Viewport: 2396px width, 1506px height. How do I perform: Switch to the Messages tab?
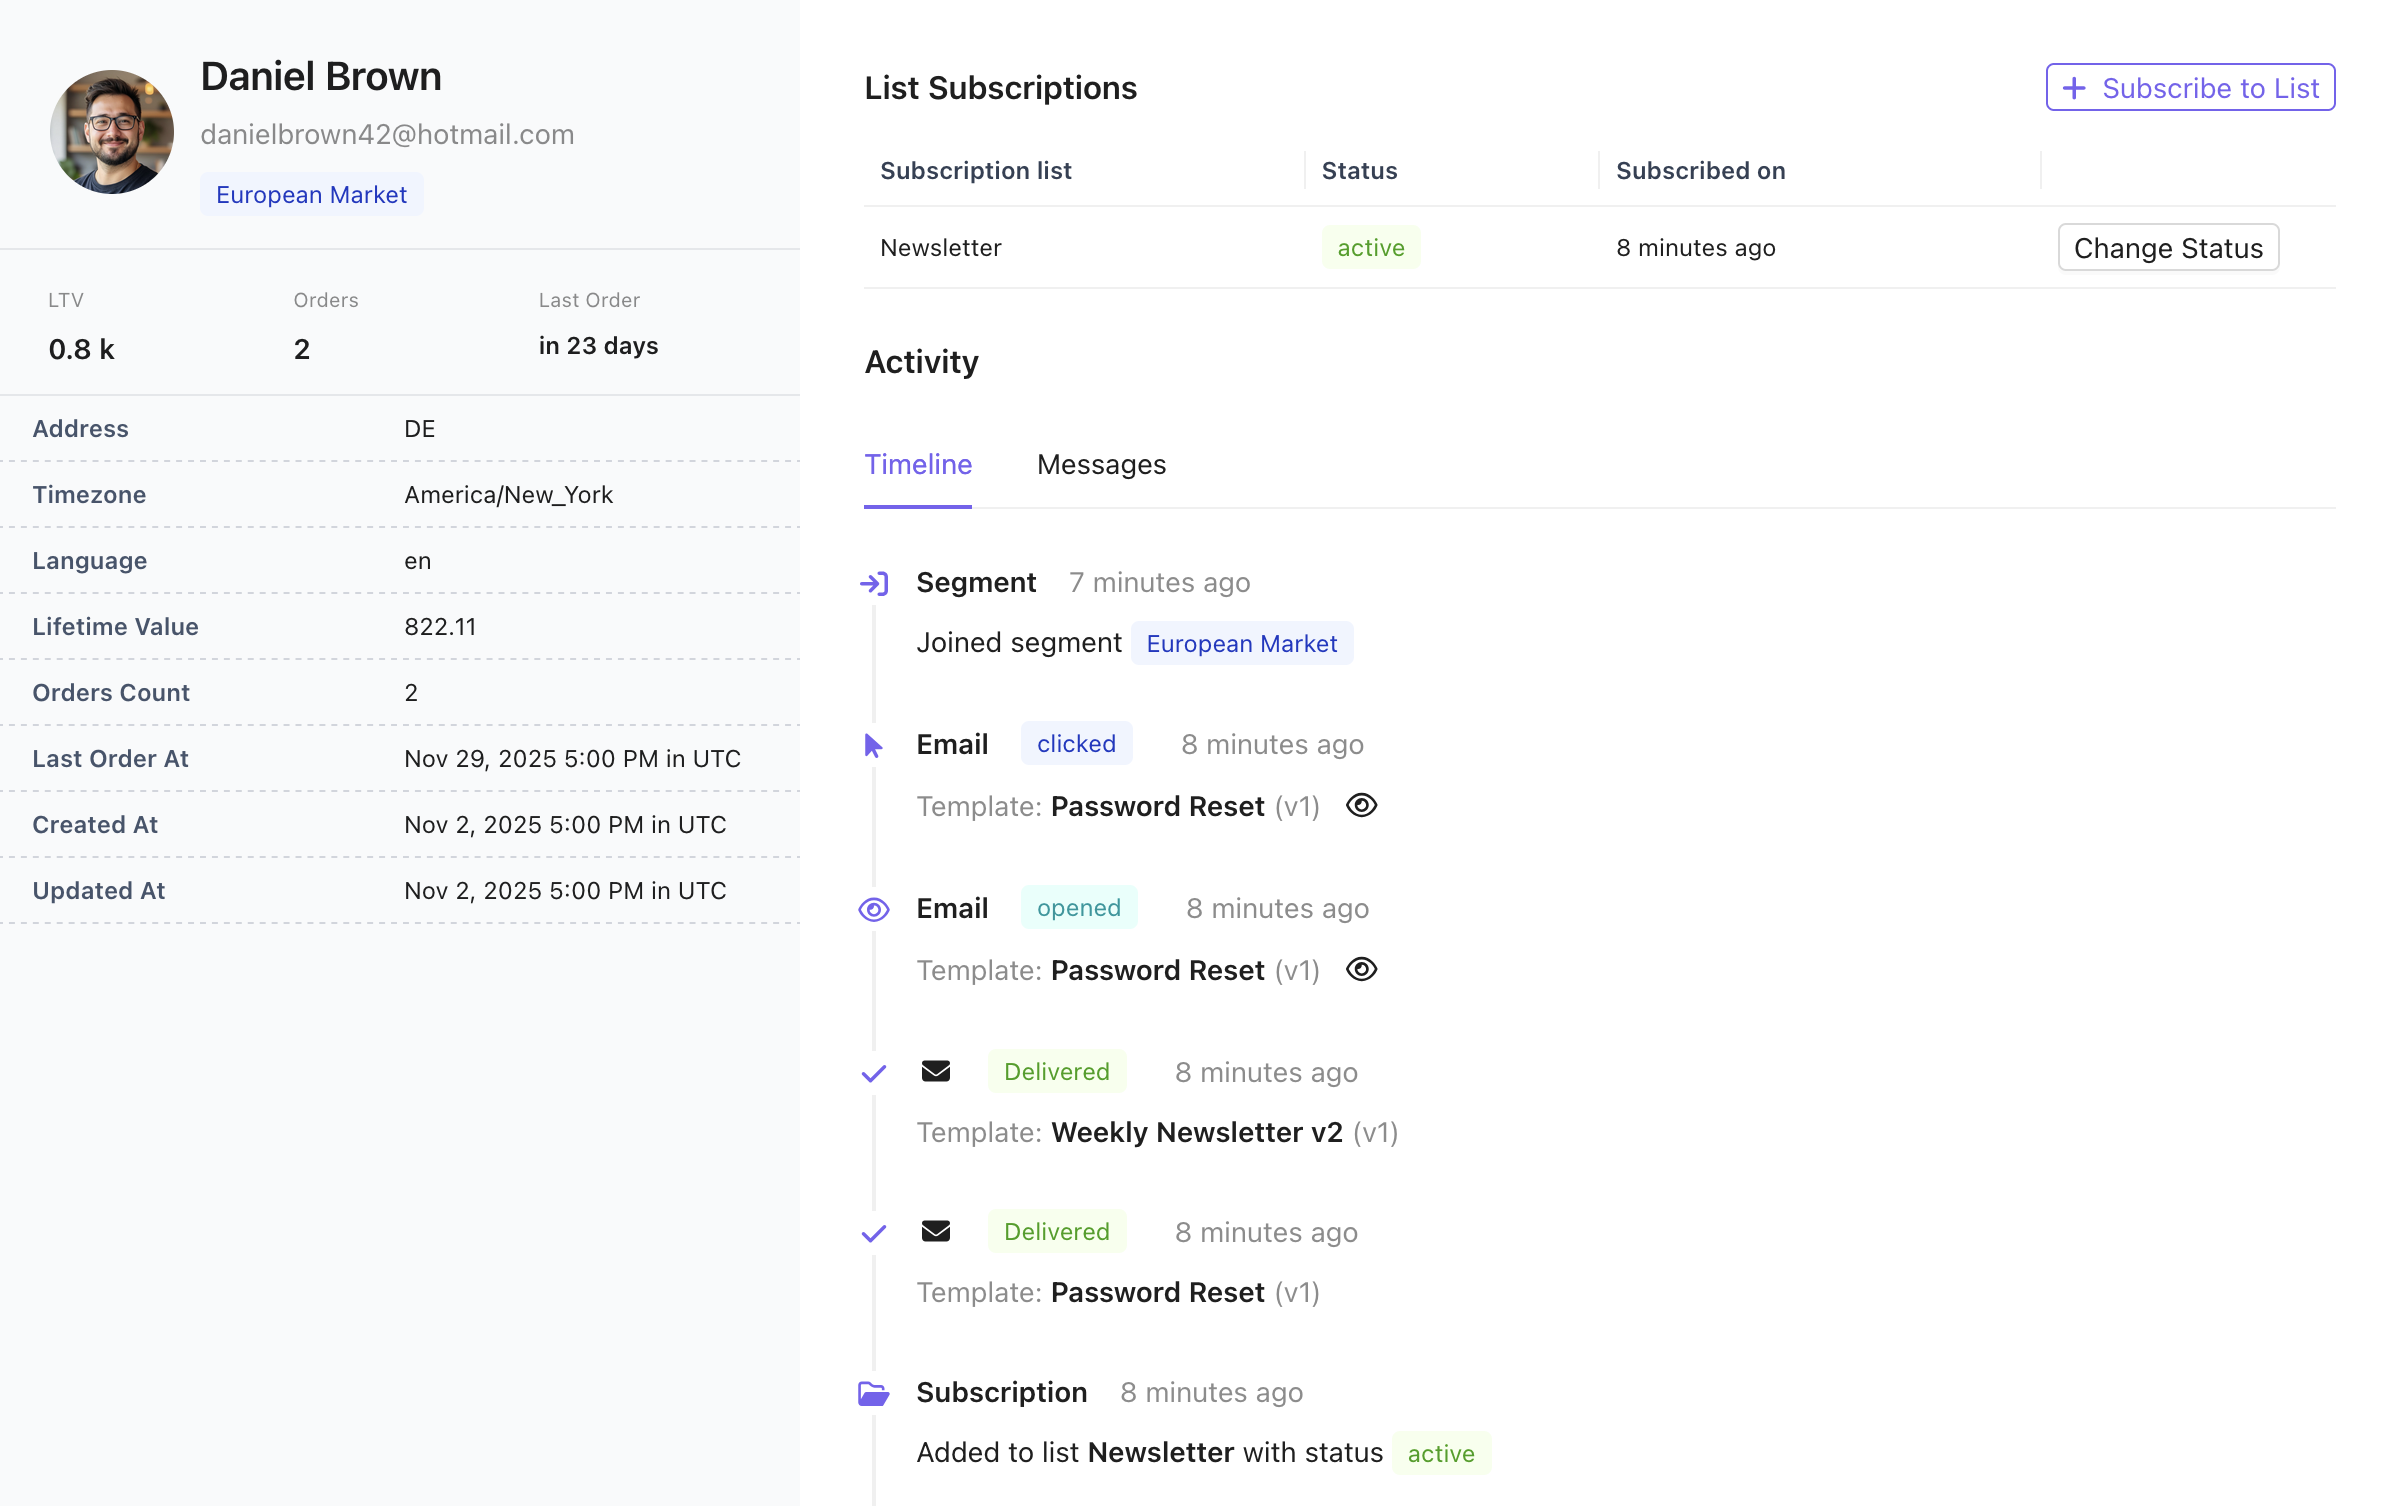1101,464
